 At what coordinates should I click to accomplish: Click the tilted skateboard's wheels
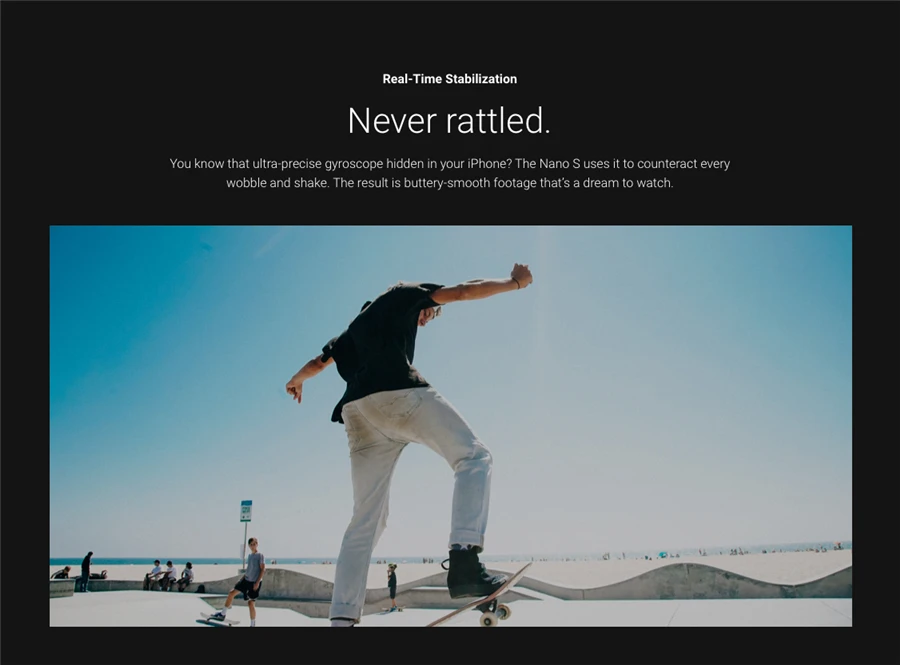click(495, 614)
